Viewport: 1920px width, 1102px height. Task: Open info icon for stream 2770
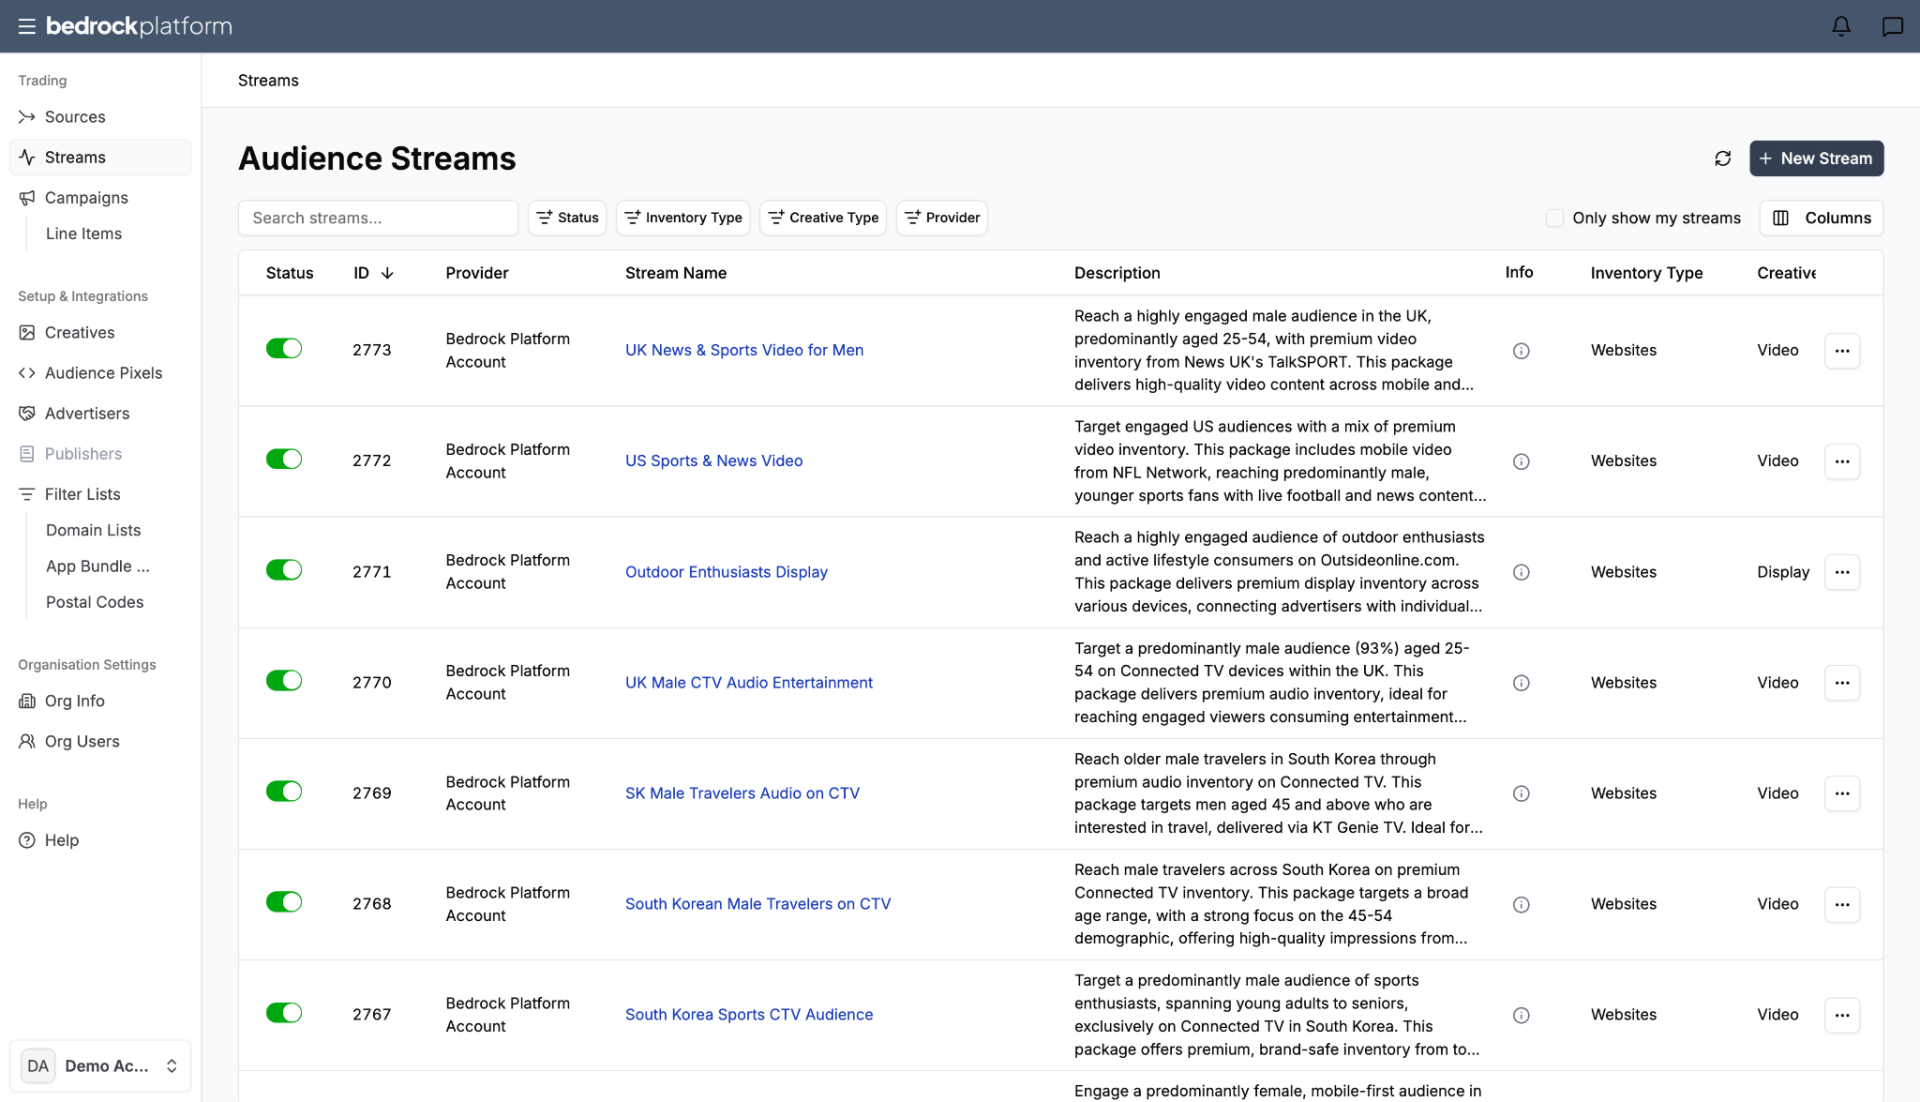pos(1521,683)
